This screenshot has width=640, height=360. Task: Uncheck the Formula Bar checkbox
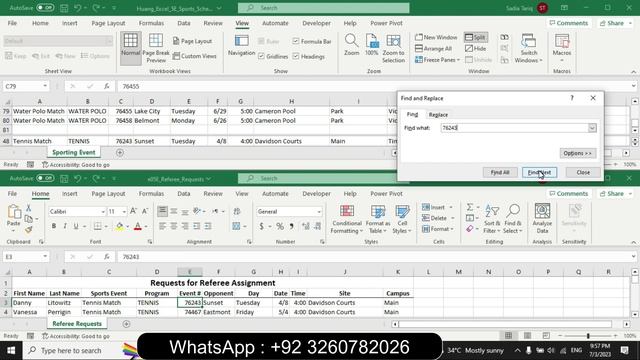(296, 41)
